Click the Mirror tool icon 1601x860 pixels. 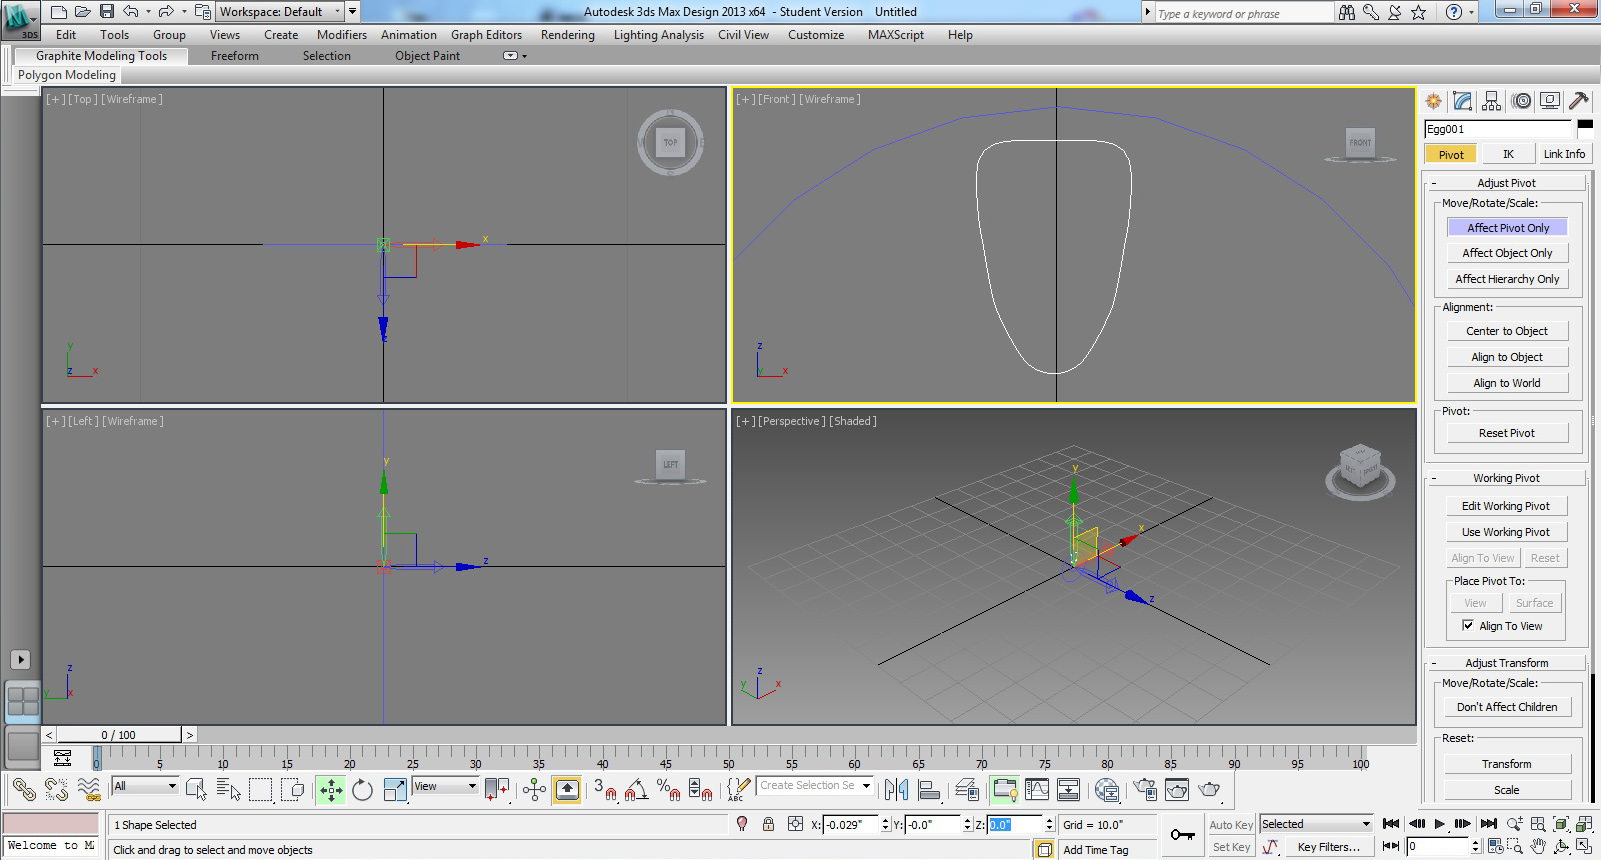896,790
